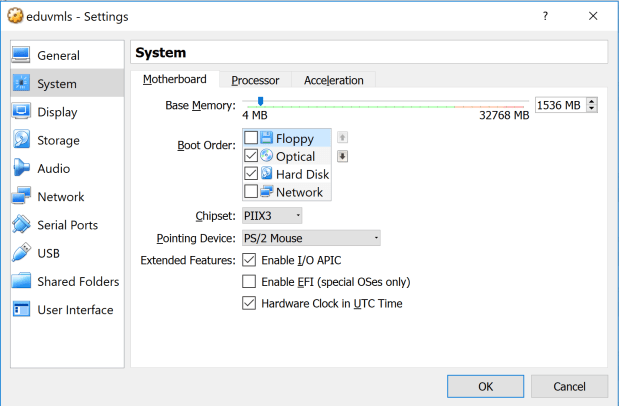Open the Display settings category icon
Viewport: 619px width, 406px height.
click(22, 112)
